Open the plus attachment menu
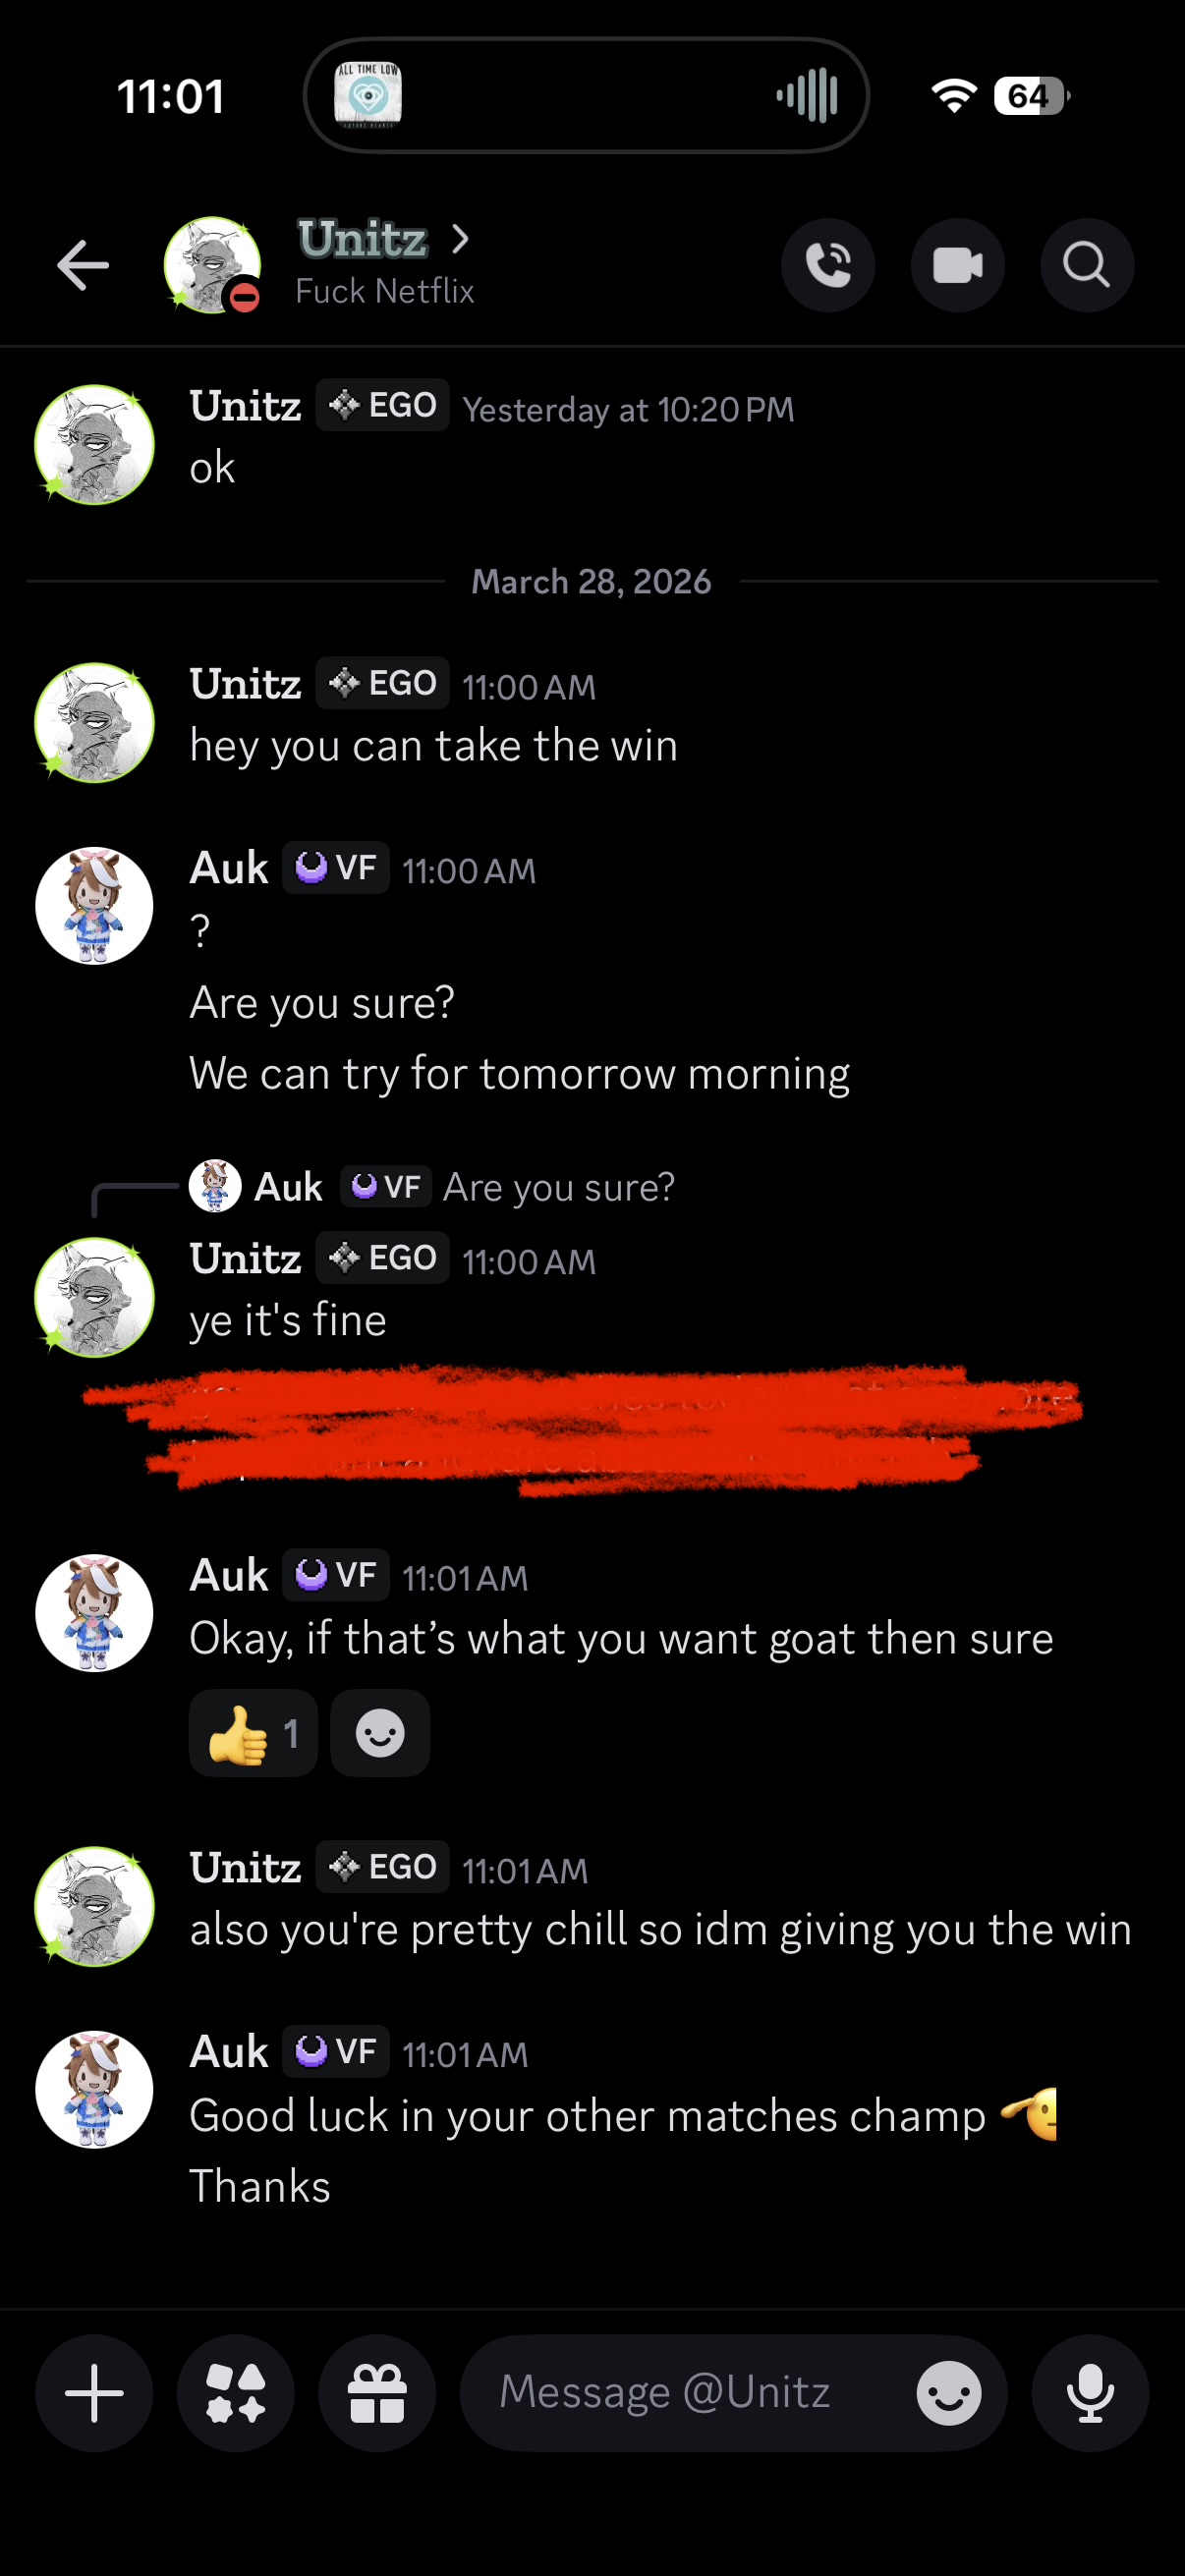The image size is (1185, 2576). point(94,2393)
